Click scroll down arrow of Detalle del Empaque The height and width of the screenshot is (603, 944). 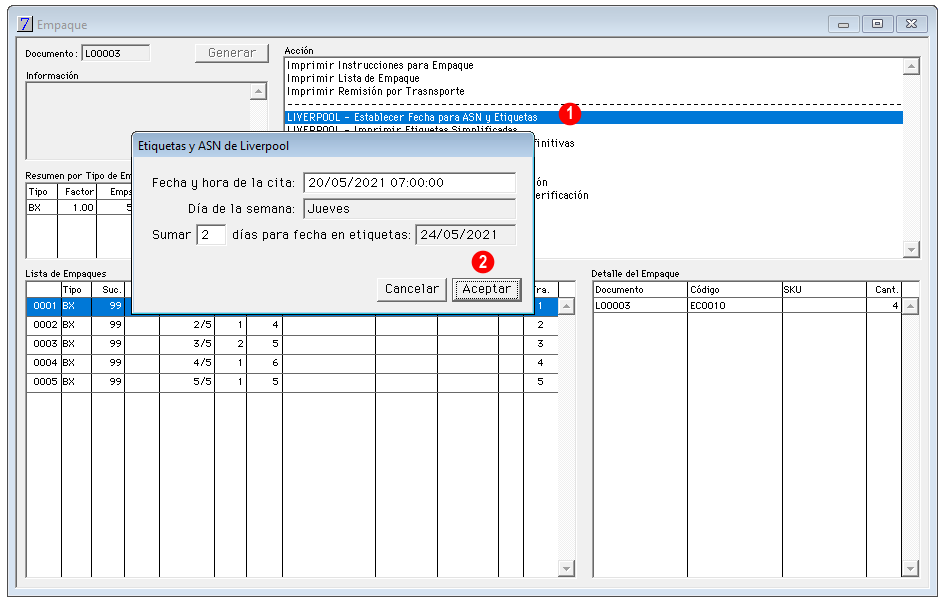(x=911, y=568)
